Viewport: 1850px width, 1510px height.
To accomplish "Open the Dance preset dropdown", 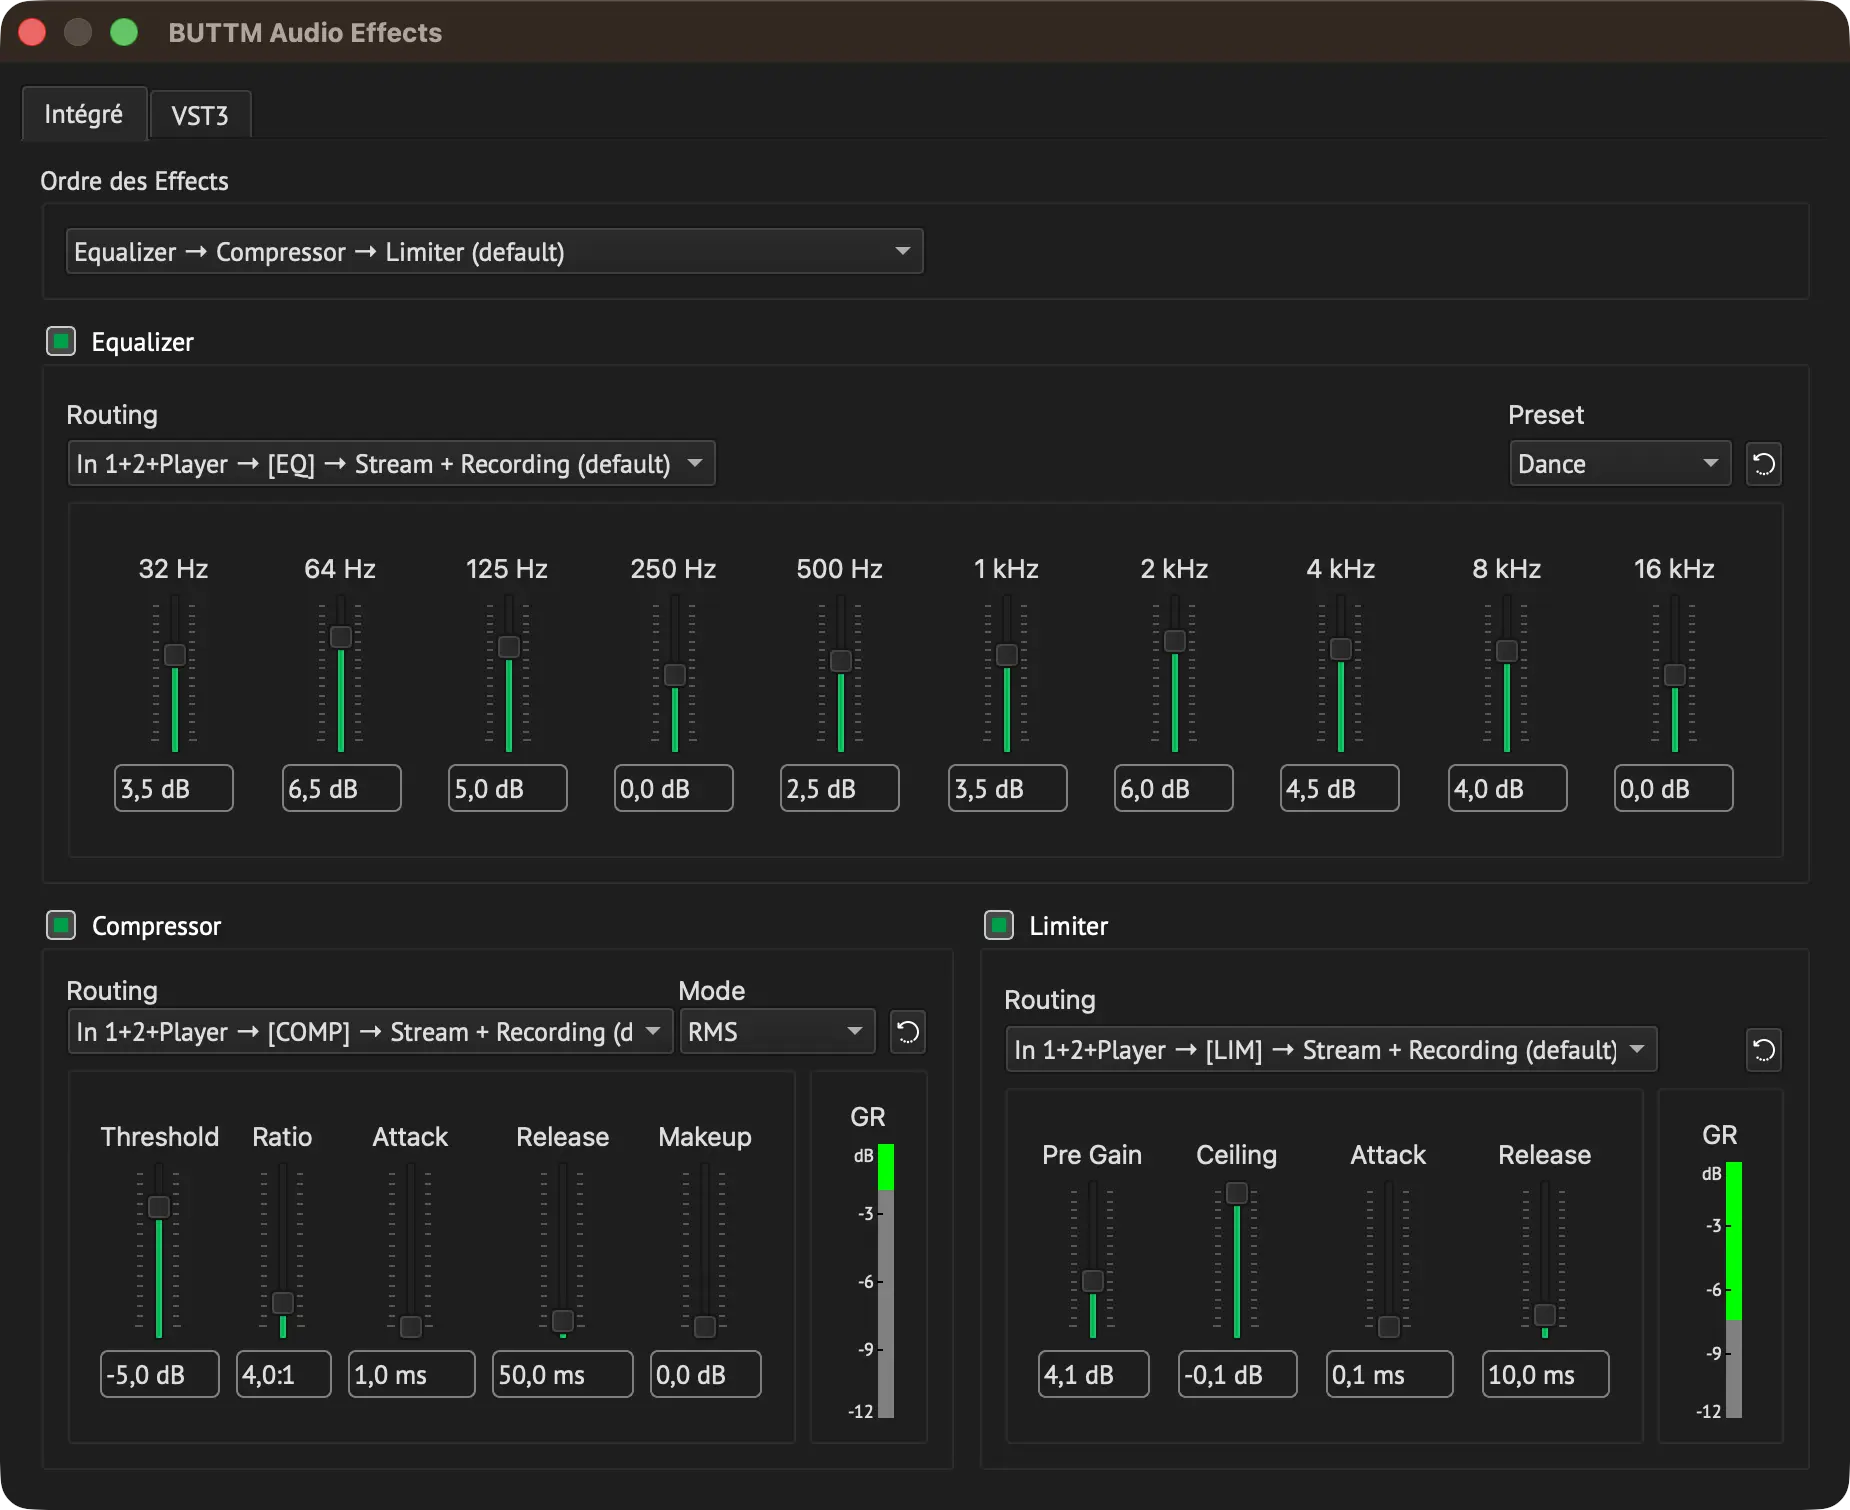I will click(1620, 464).
